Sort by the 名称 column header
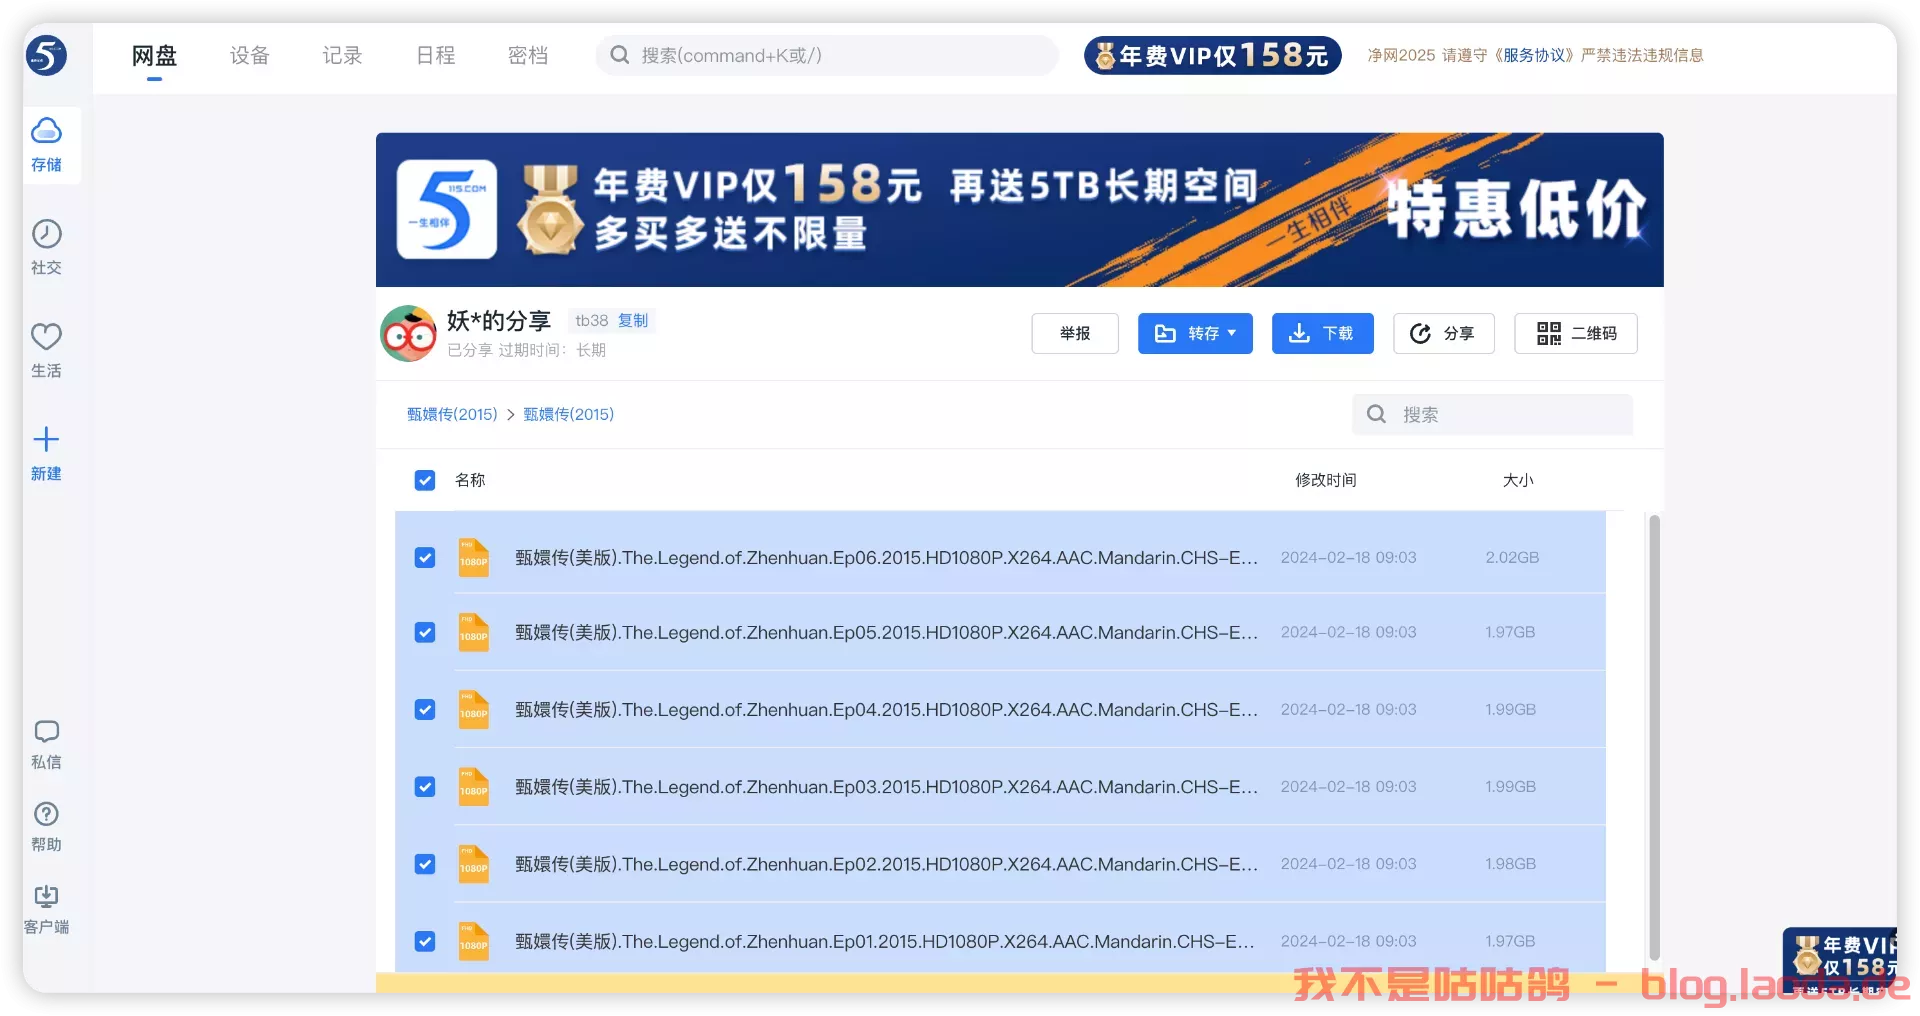This screenshot has height=1016, width=1920. 470,480
